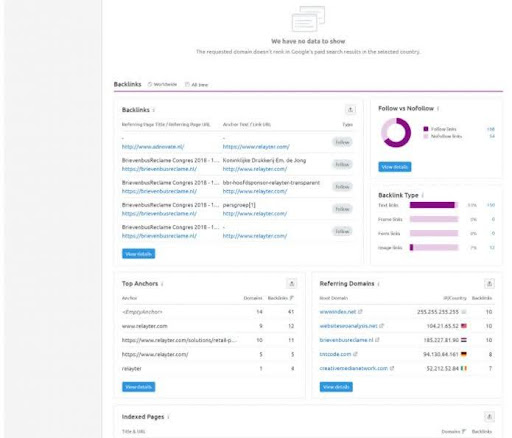
Task: Open info tooltip for Indexed Pages
Action: click(168, 417)
